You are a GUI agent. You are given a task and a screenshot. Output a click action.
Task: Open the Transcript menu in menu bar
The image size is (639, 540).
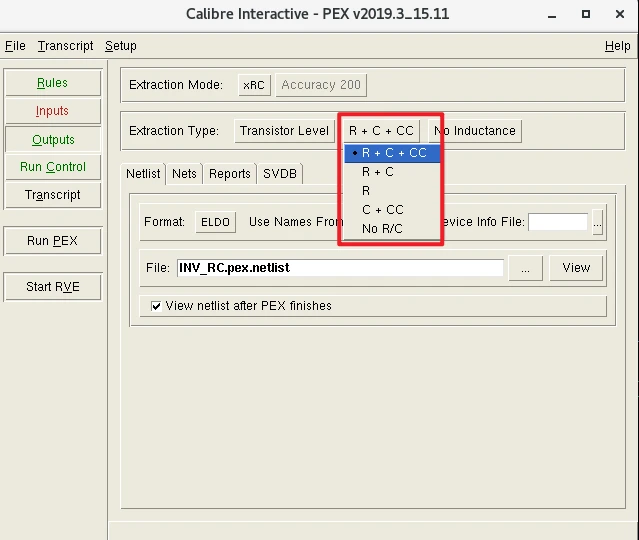(x=65, y=46)
